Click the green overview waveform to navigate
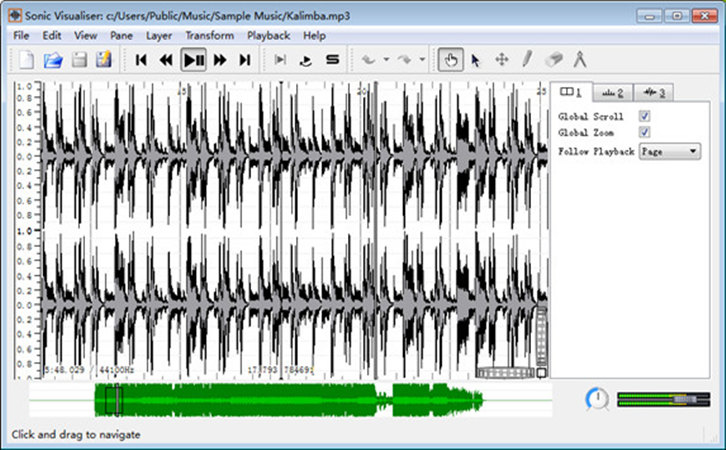Screen dimensions: 726x450 (290, 400)
